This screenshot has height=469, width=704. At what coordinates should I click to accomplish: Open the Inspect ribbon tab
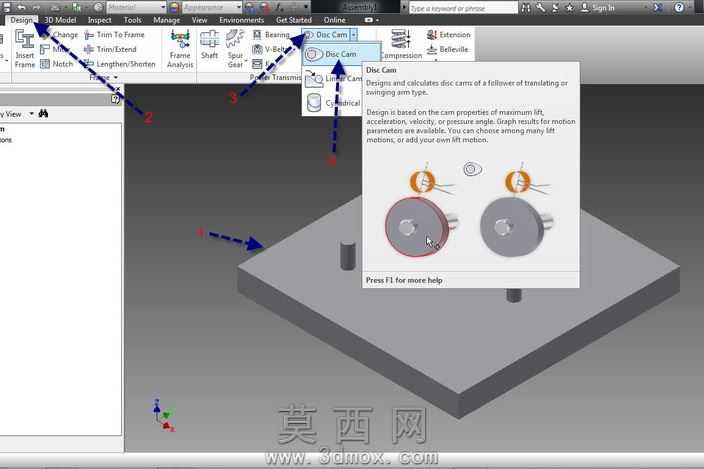coord(99,20)
